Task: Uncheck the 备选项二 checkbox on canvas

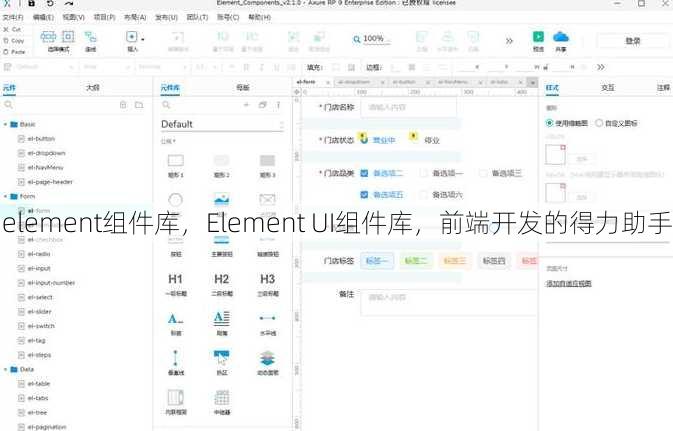Action: [364, 173]
